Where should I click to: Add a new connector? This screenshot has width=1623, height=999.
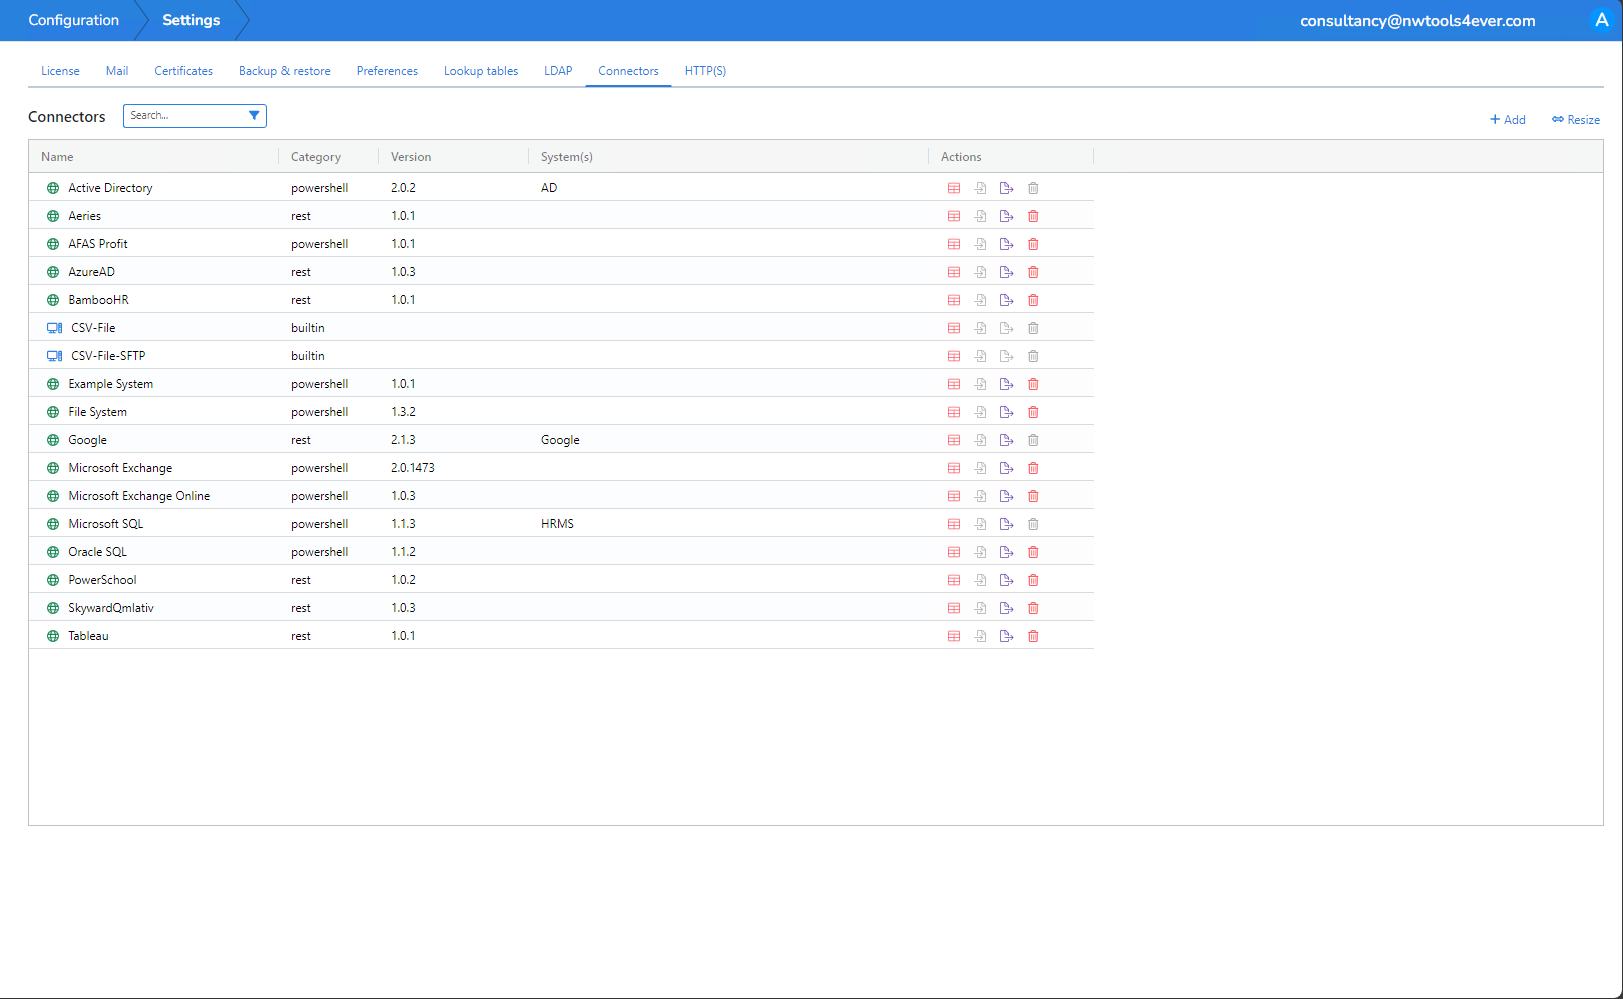1507,120
